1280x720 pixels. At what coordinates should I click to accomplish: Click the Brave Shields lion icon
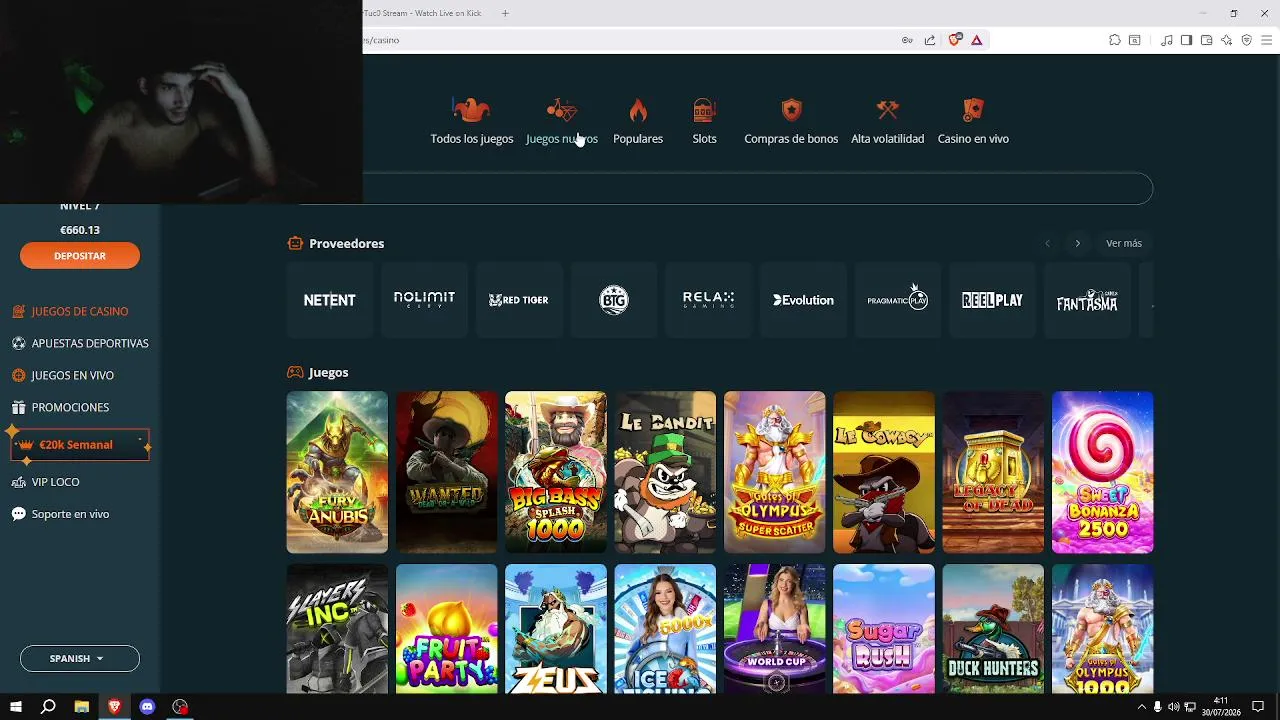click(x=955, y=40)
